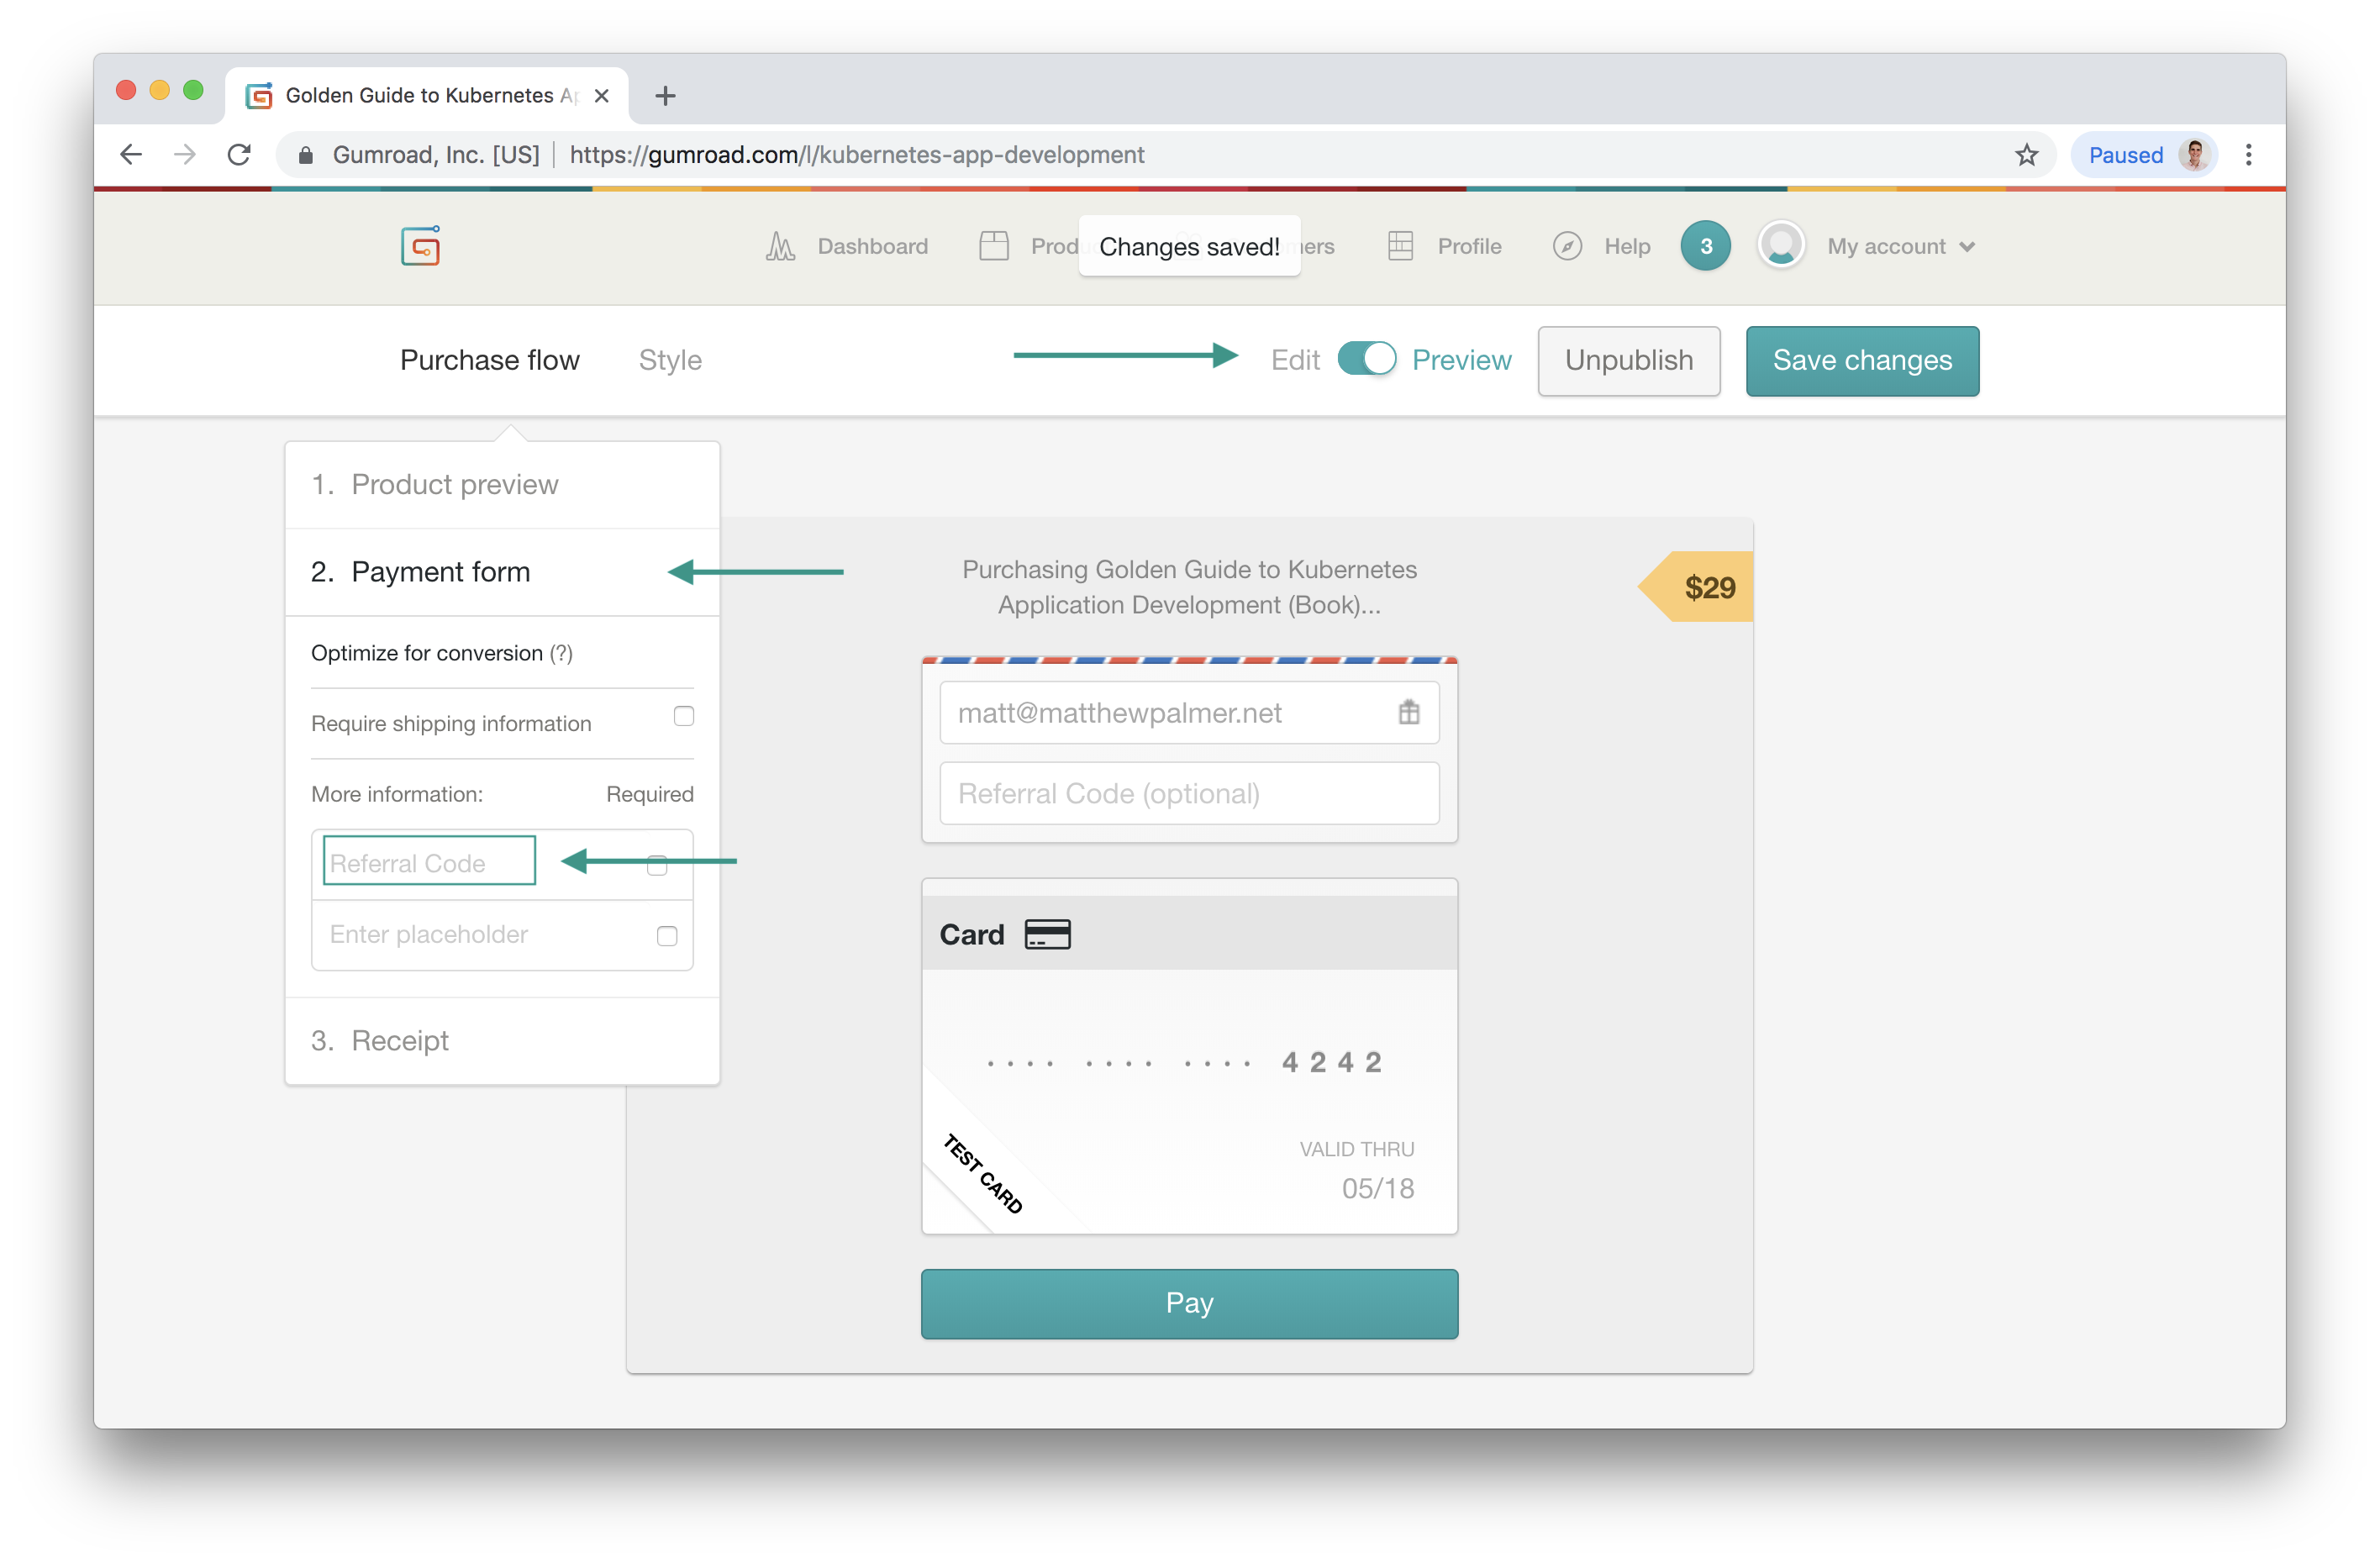Click the My Account user avatar icon
The height and width of the screenshot is (1563, 2380).
pos(1780,246)
